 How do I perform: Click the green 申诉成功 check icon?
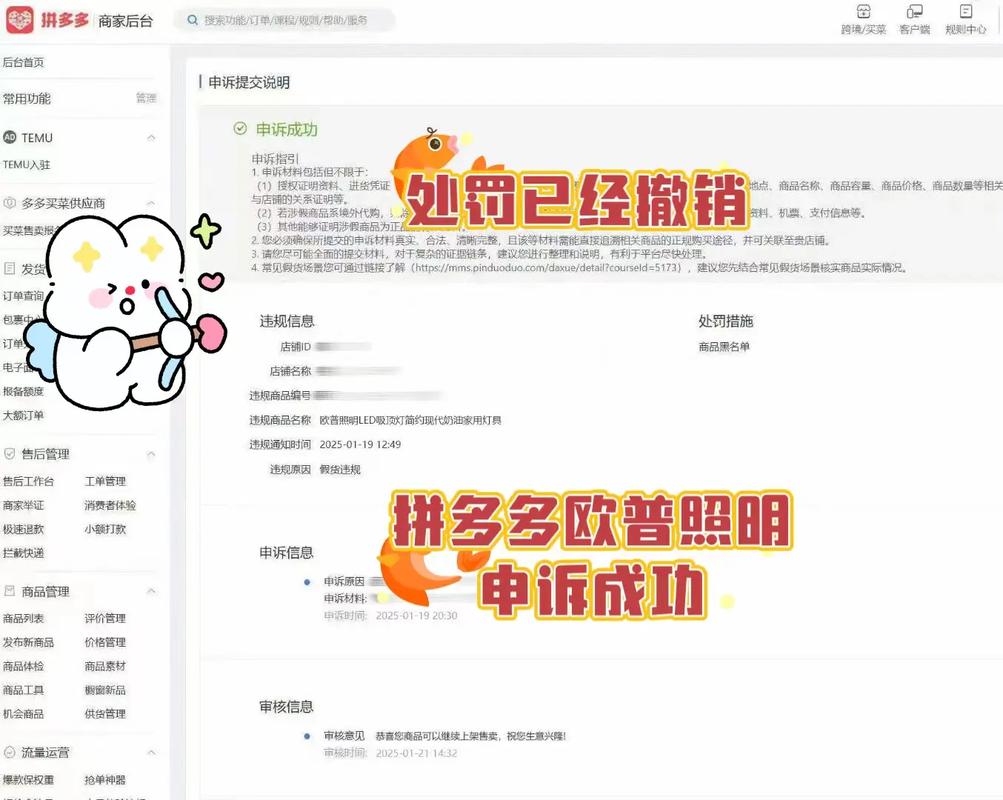(x=240, y=129)
